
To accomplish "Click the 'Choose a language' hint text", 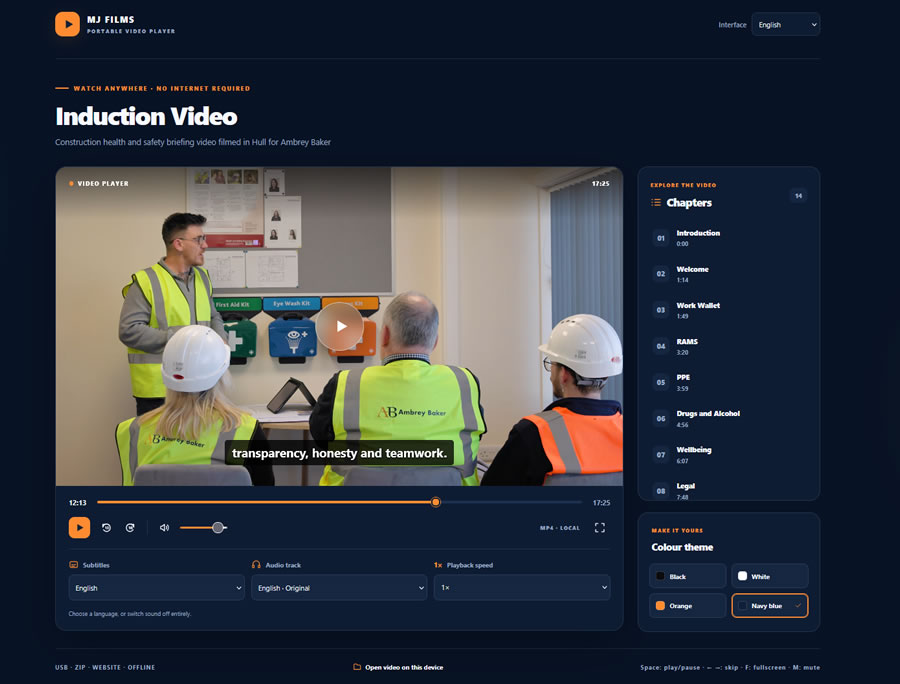I will tap(130, 613).
